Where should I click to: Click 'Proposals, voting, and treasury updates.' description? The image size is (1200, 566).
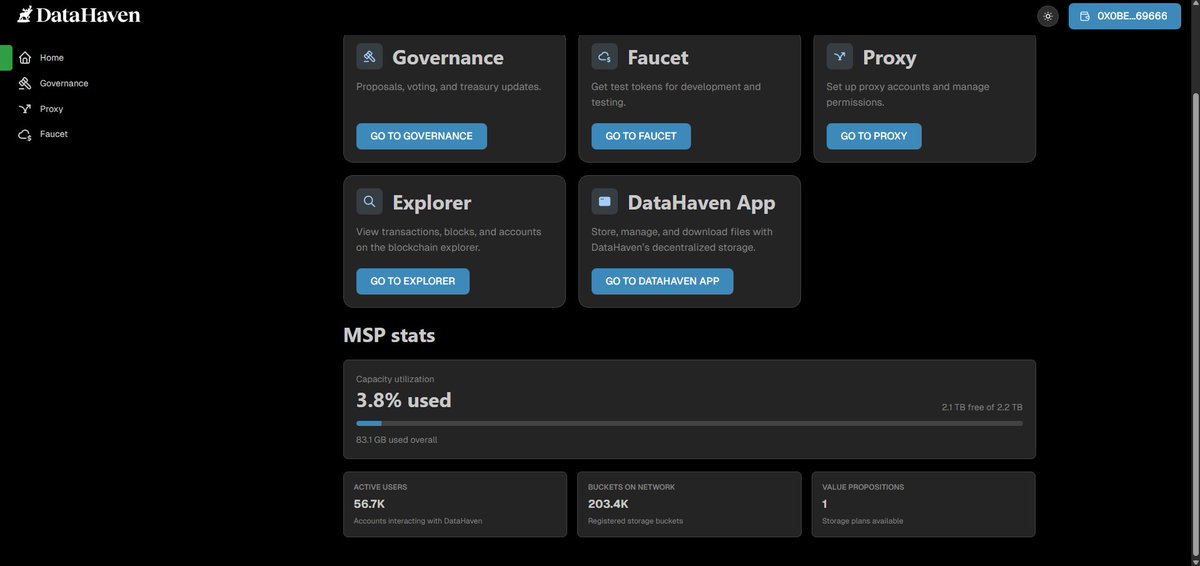pos(449,87)
